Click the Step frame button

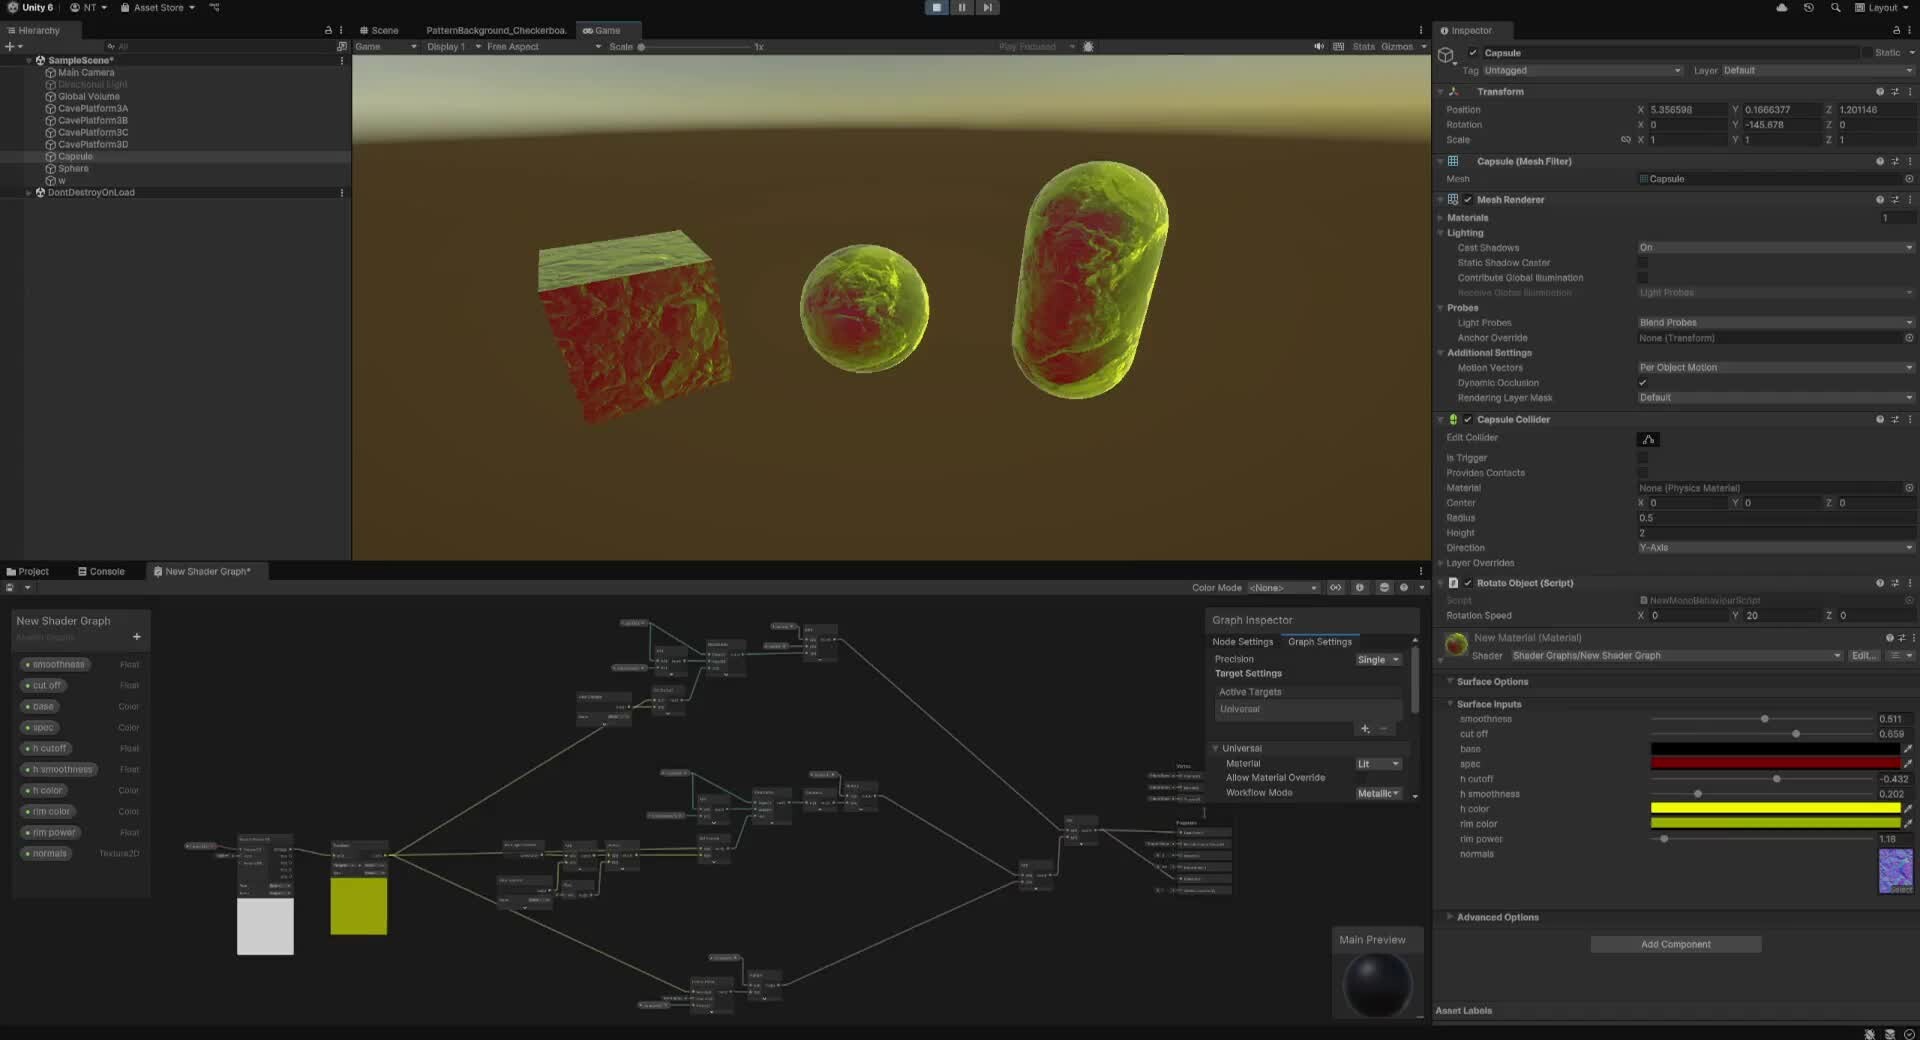pyautogui.click(x=988, y=7)
